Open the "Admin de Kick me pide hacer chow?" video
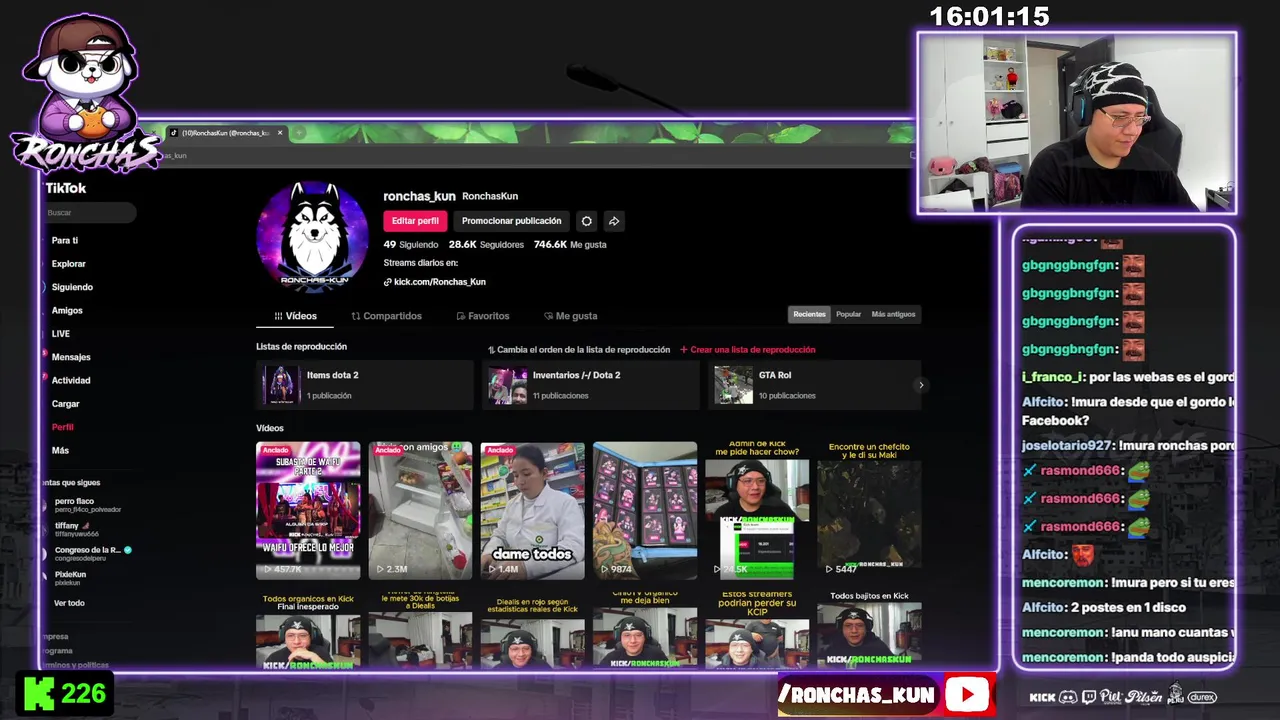This screenshot has height=720, width=1280. point(757,511)
